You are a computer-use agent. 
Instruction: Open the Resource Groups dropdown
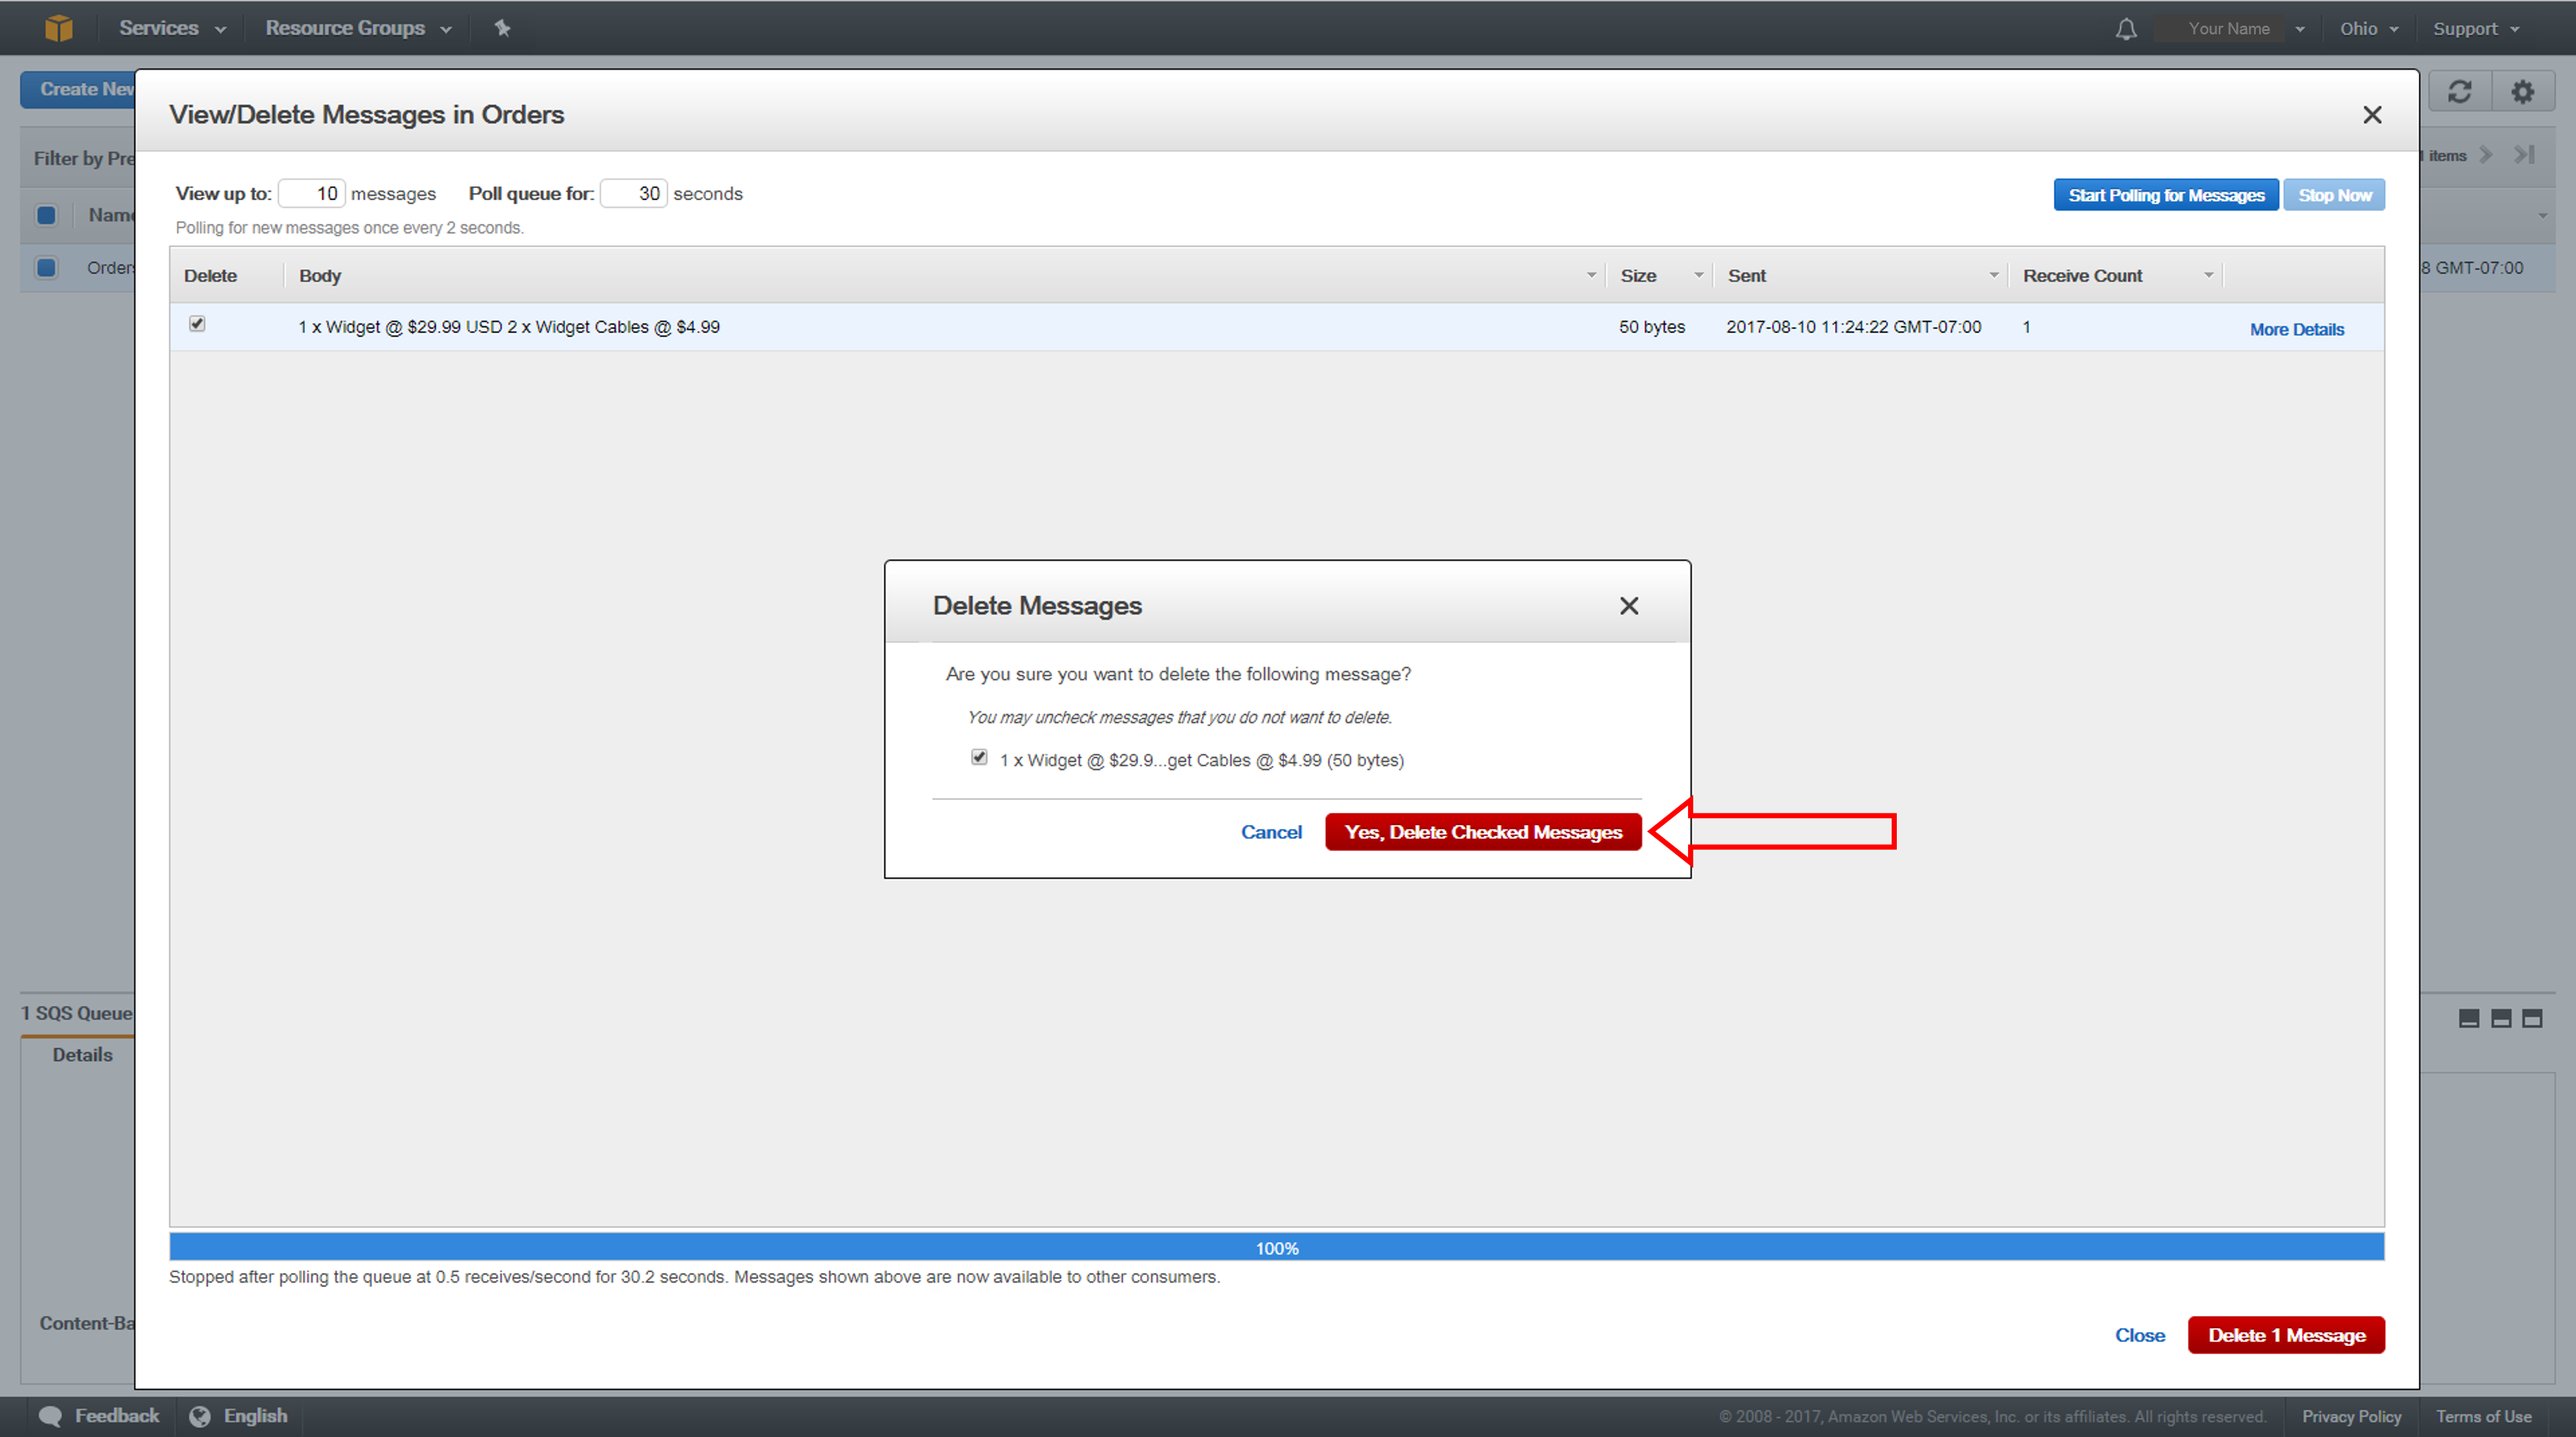point(352,28)
